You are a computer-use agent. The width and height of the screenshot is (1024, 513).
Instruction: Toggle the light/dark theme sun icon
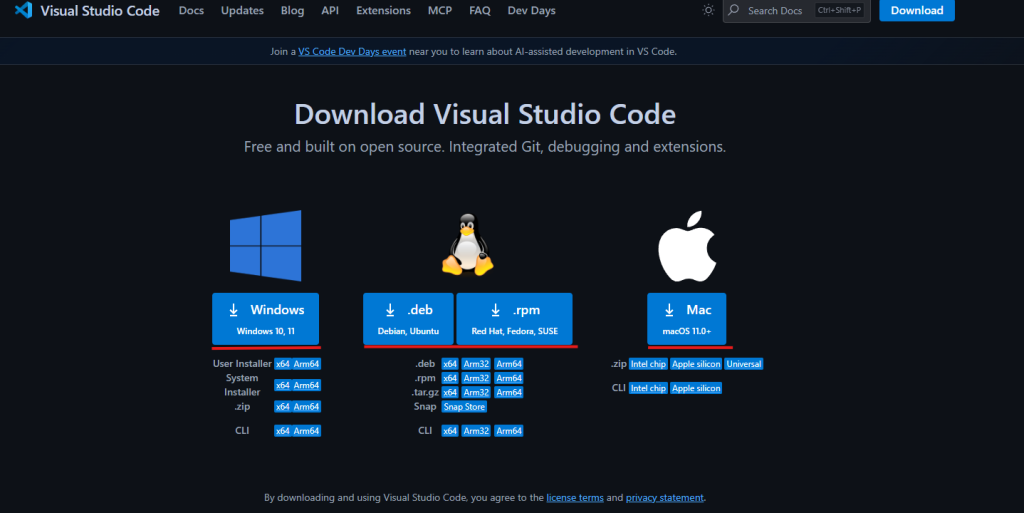coord(708,11)
